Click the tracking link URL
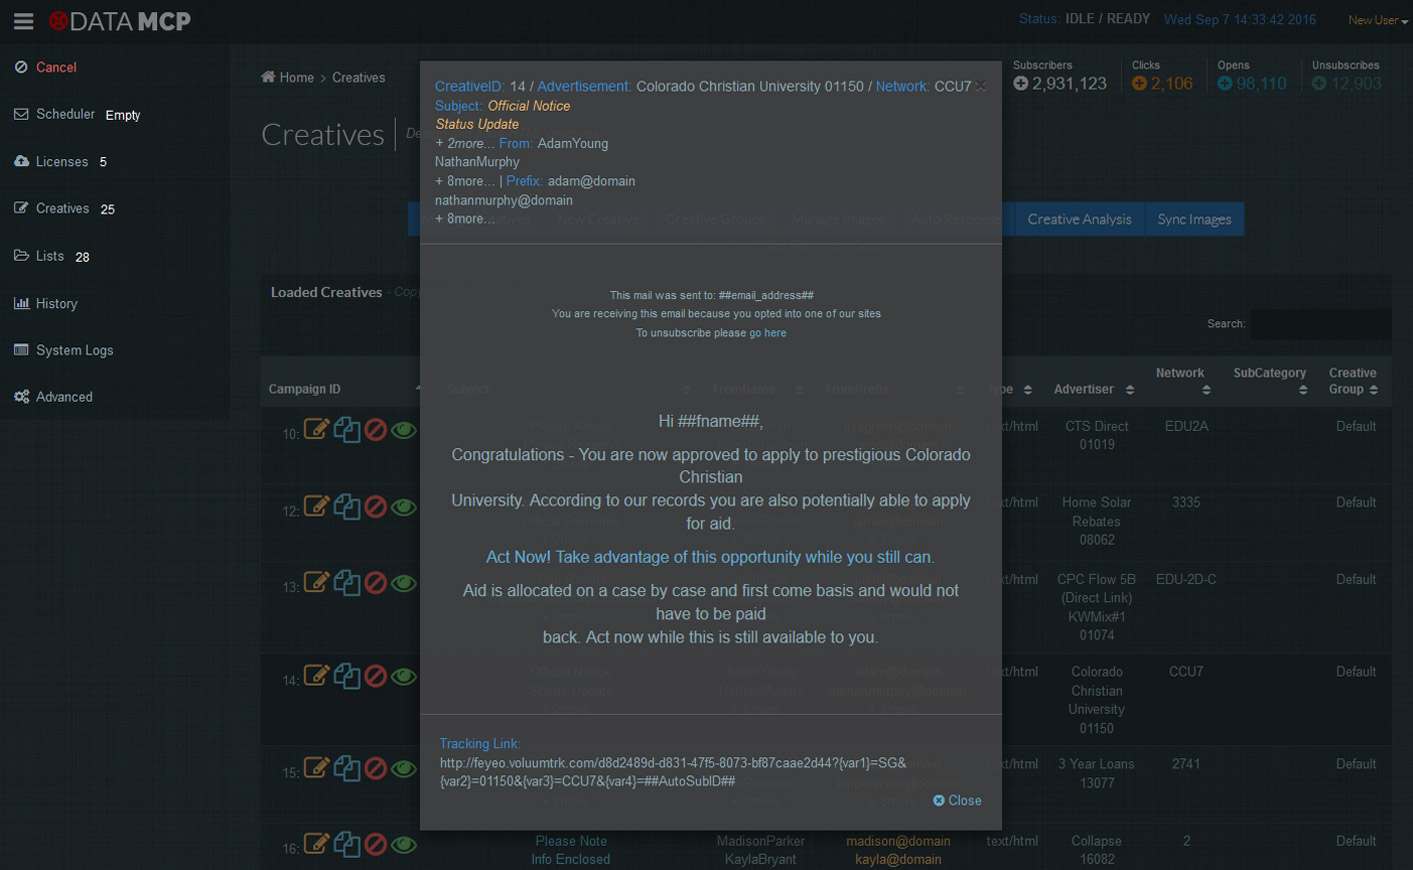The height and width of the screenshot is (870, 1413). point(673,772)
